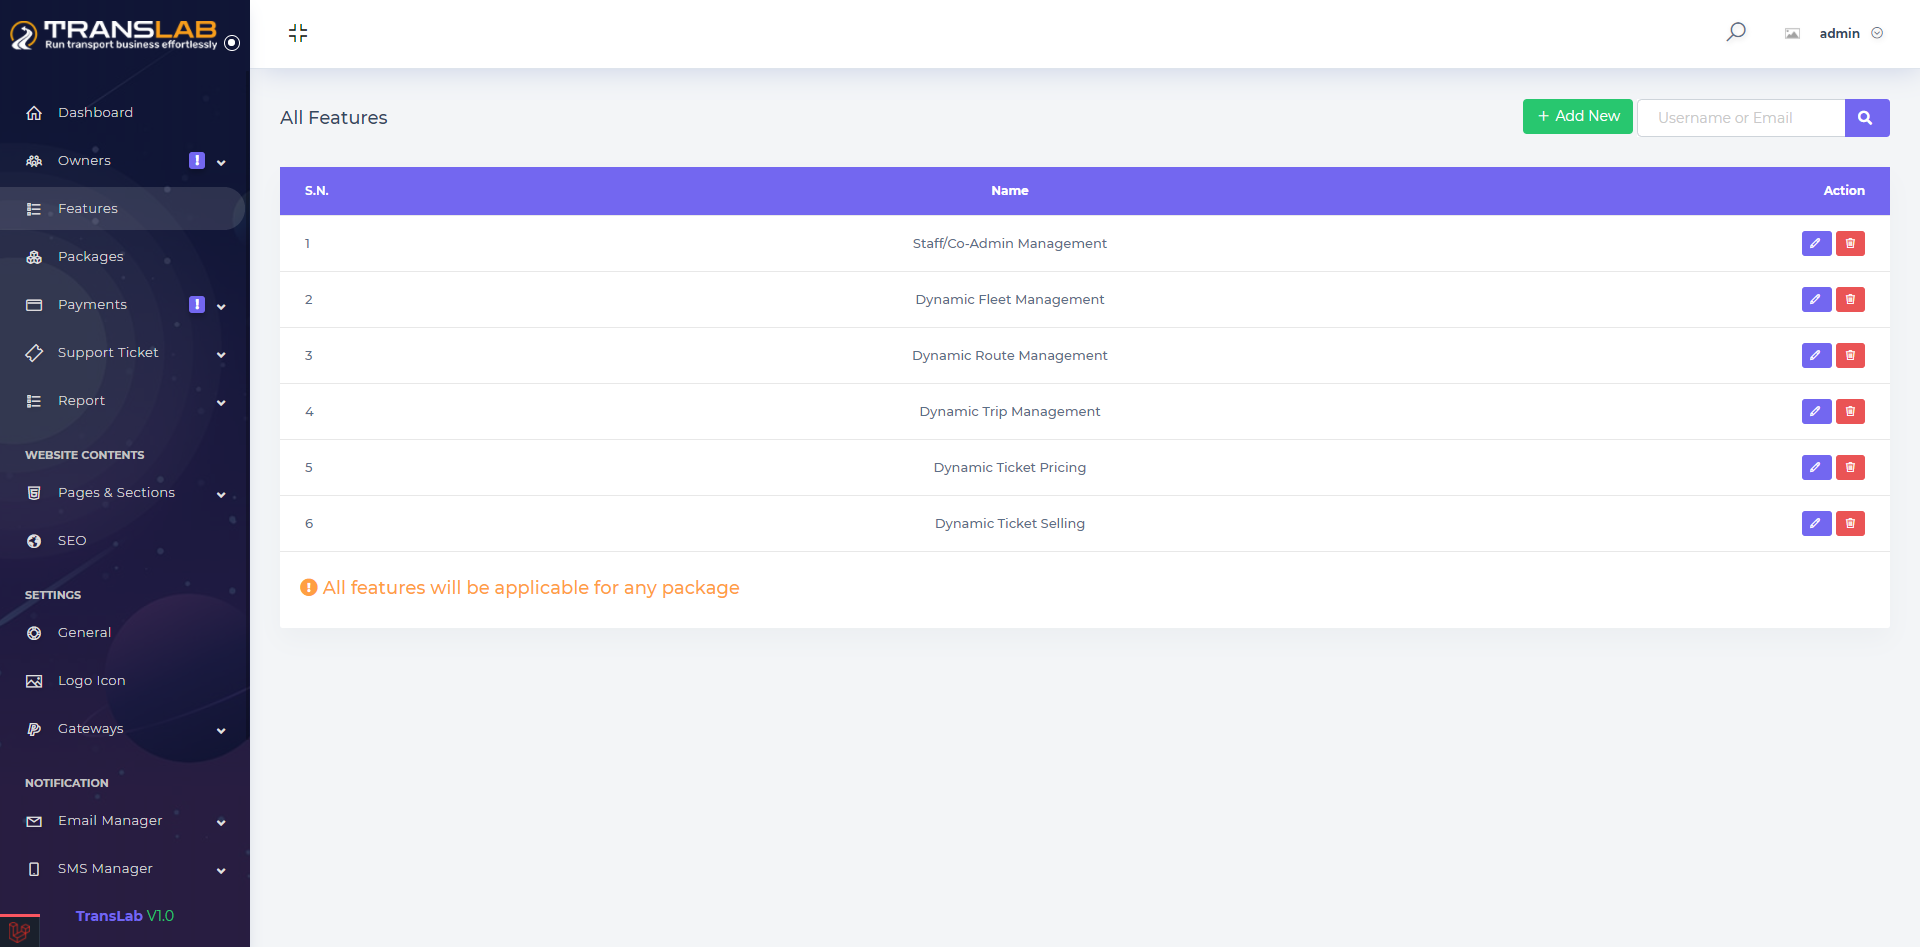Go to the Packages menu item

(x=91, y=257)
